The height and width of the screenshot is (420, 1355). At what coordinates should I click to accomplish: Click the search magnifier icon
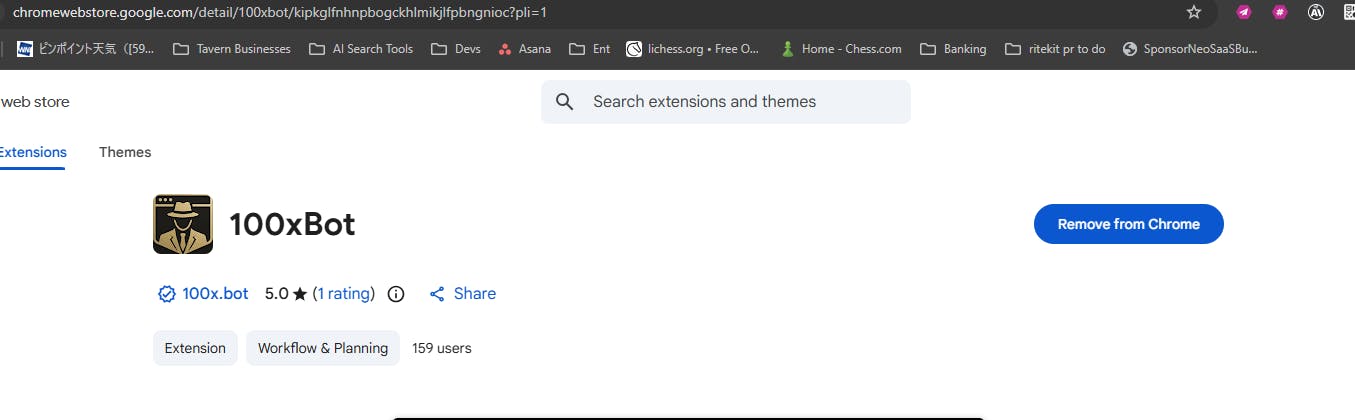pos(565,102)
